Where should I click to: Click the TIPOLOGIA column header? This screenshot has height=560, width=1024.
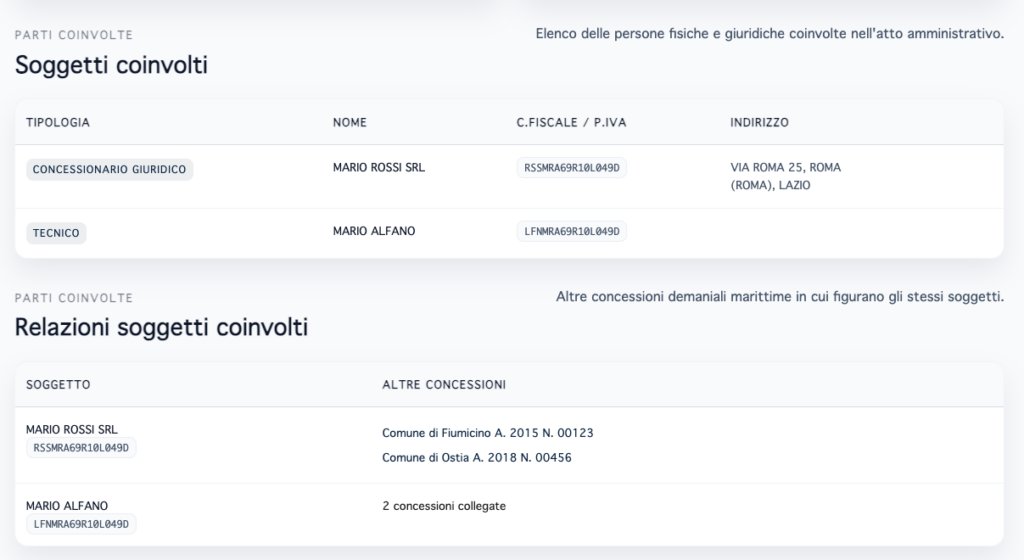[58, 123]
